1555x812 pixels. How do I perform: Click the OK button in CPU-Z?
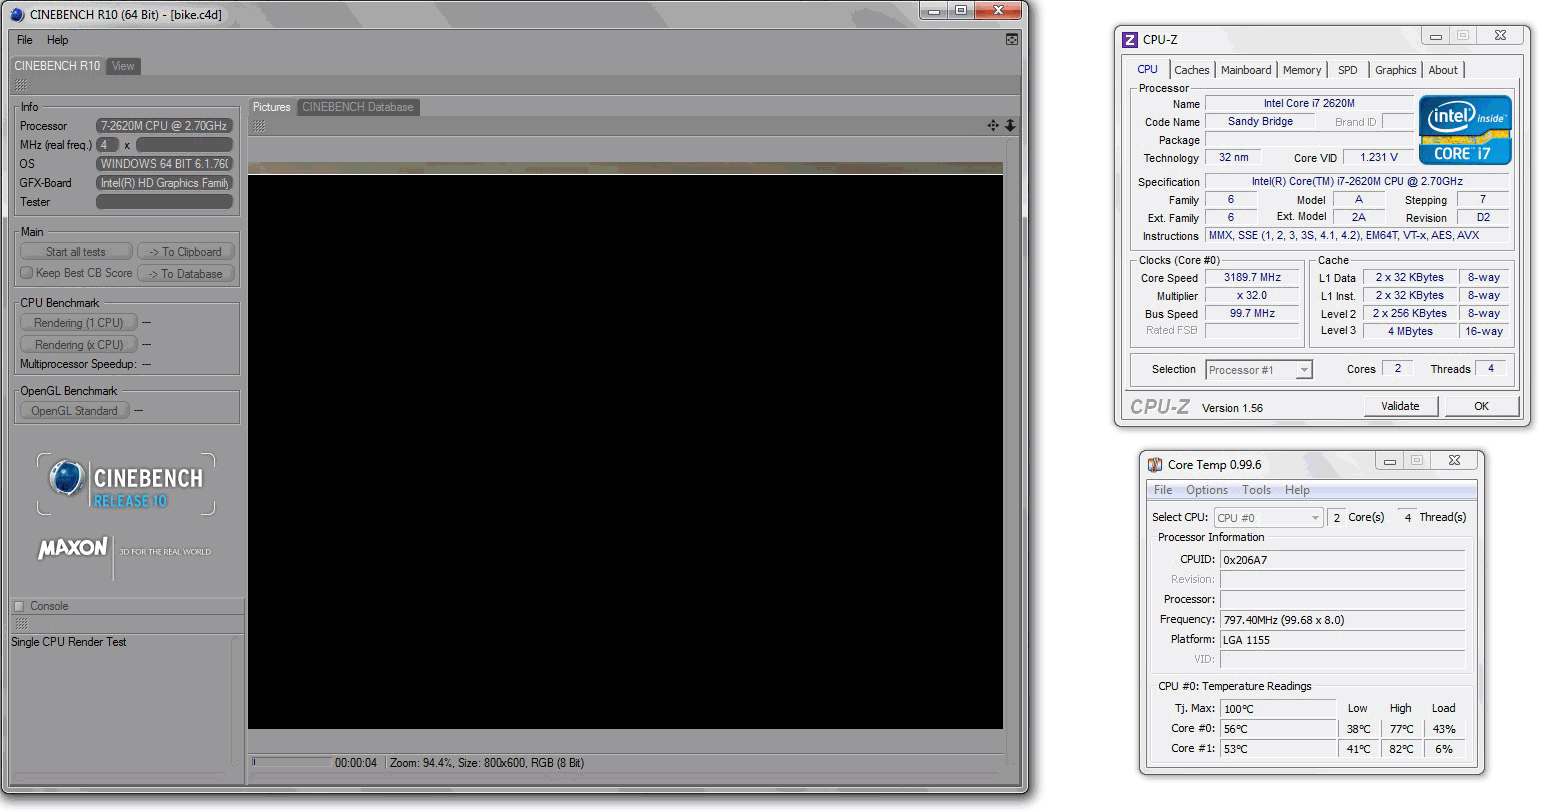point(1481,406)
